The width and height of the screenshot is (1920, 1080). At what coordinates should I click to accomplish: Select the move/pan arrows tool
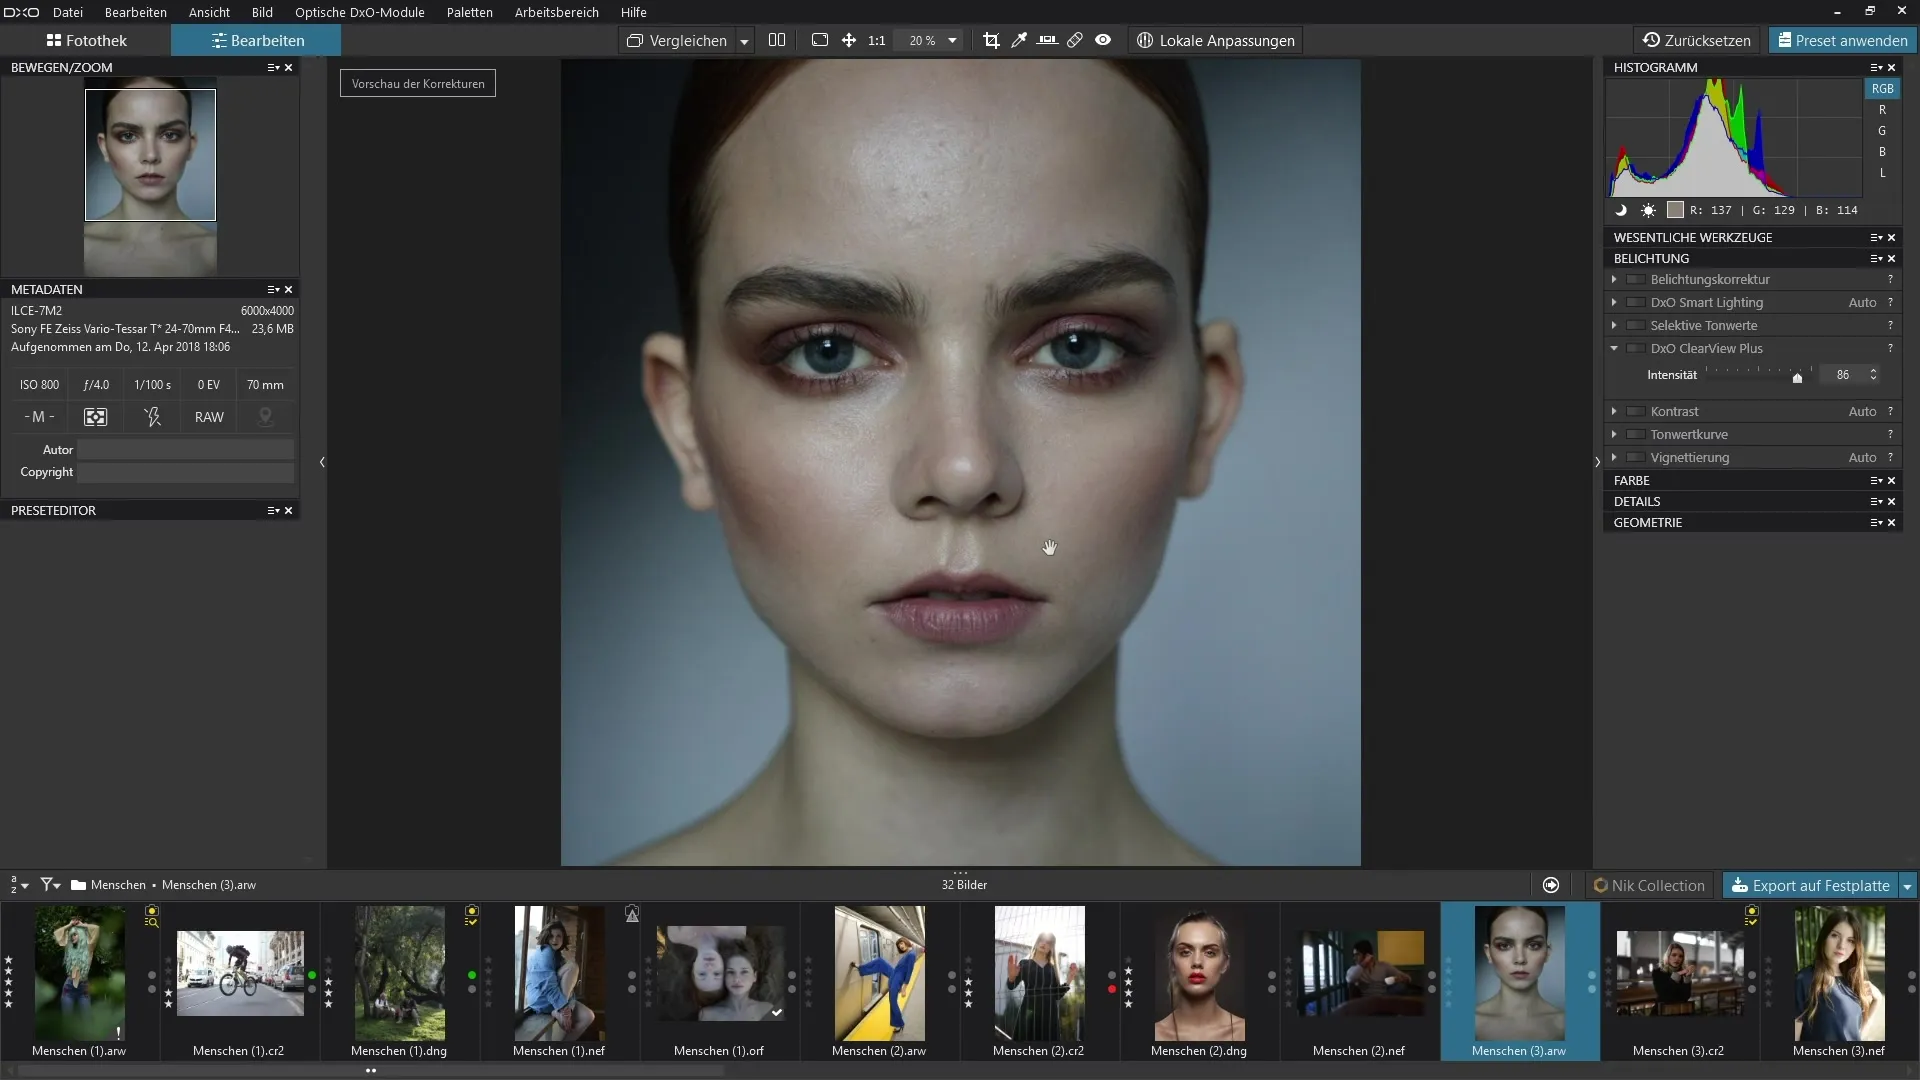849,40
